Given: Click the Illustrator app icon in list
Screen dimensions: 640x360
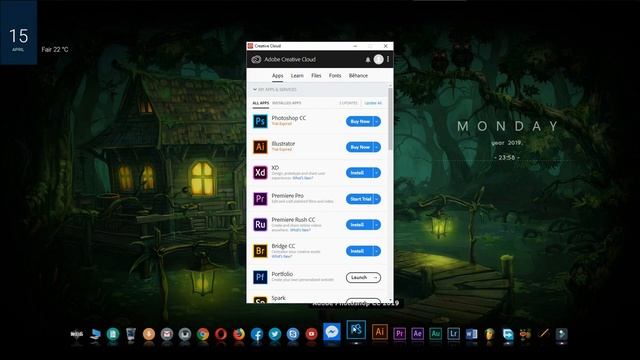Looking at the screenshot, I should [x=260, y=147].
